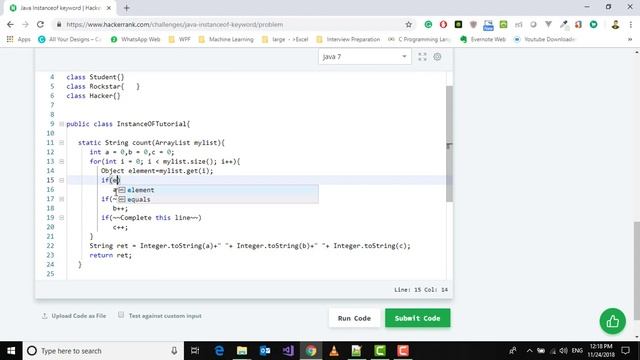
Task: Click the green thumbs up feedback button
Action: coord(612,321)
